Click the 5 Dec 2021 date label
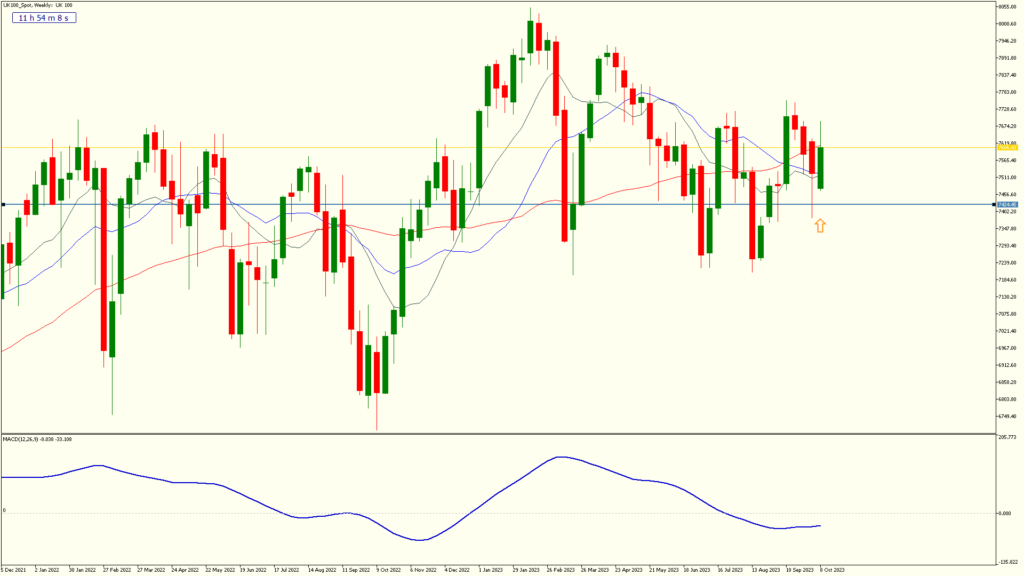This screenshot has height=576, width=1024. tap(14, 570)
